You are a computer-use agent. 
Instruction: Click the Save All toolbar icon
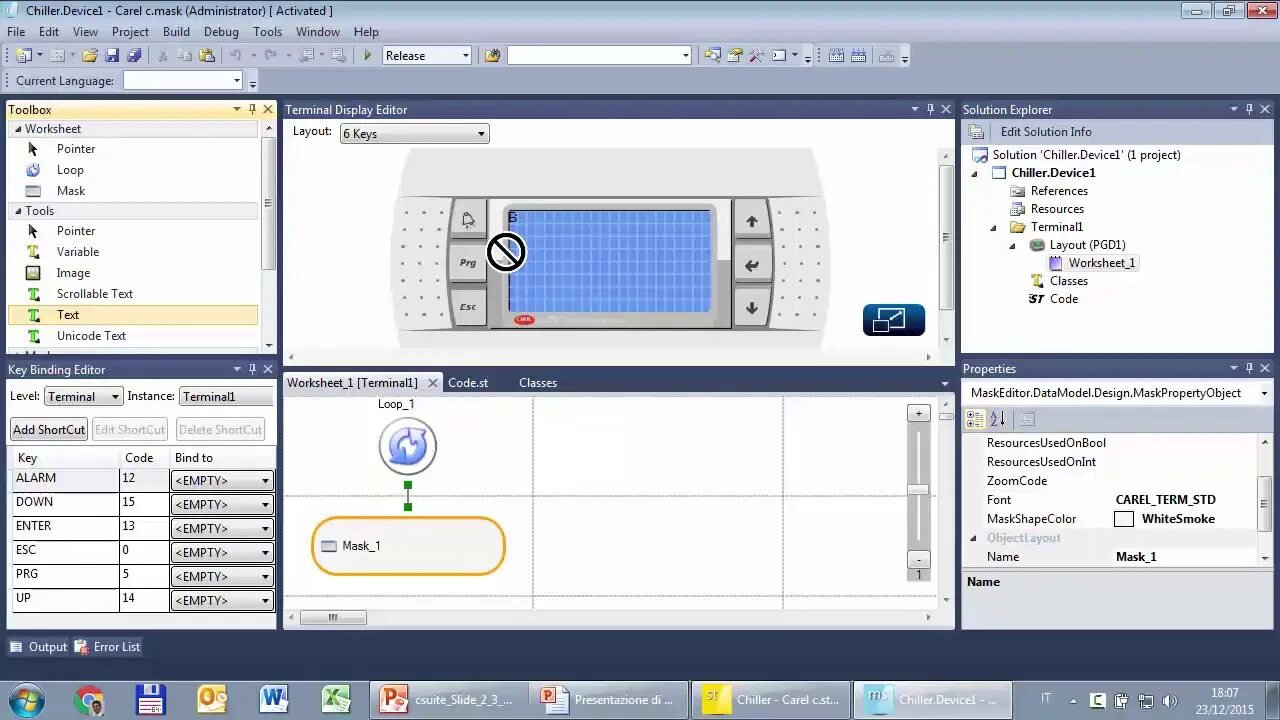[134, 56]
